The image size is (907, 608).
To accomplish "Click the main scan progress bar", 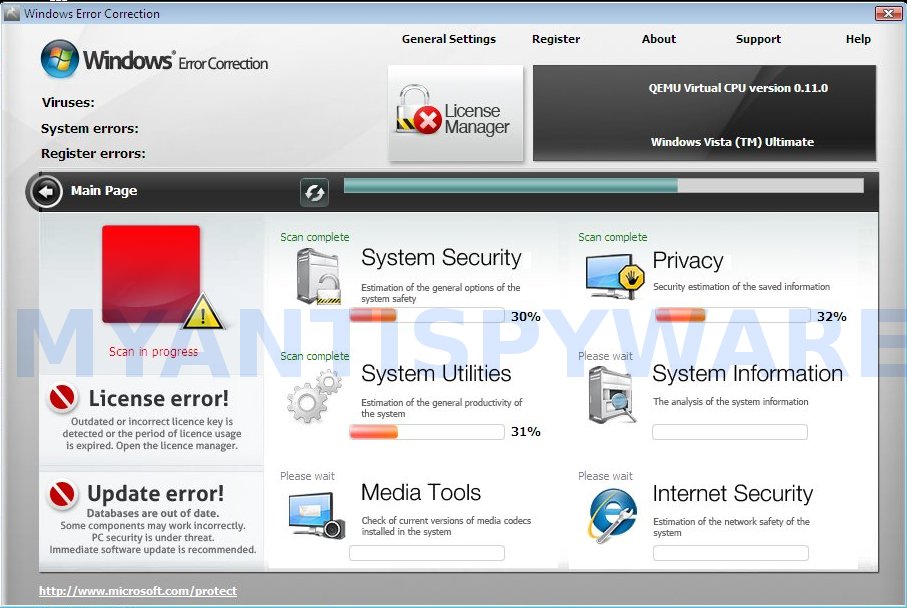I will [603, 186].
